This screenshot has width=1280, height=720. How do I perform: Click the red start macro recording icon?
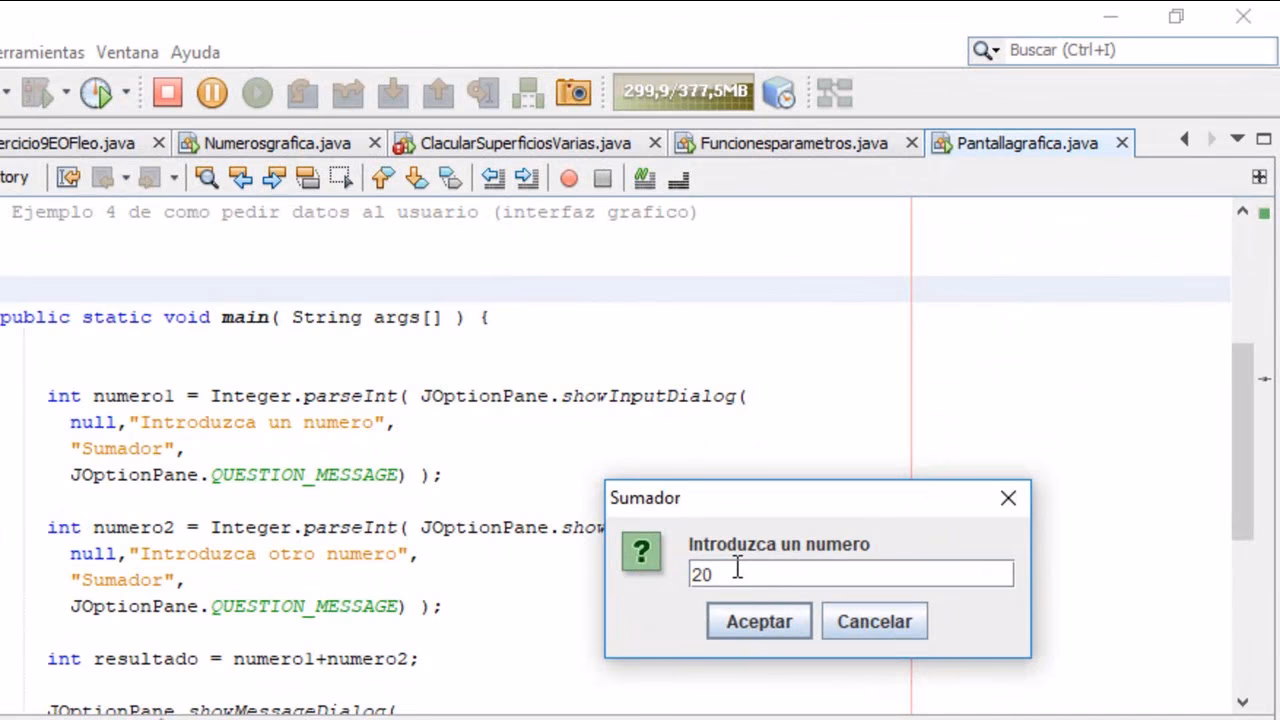click(569, 178)
